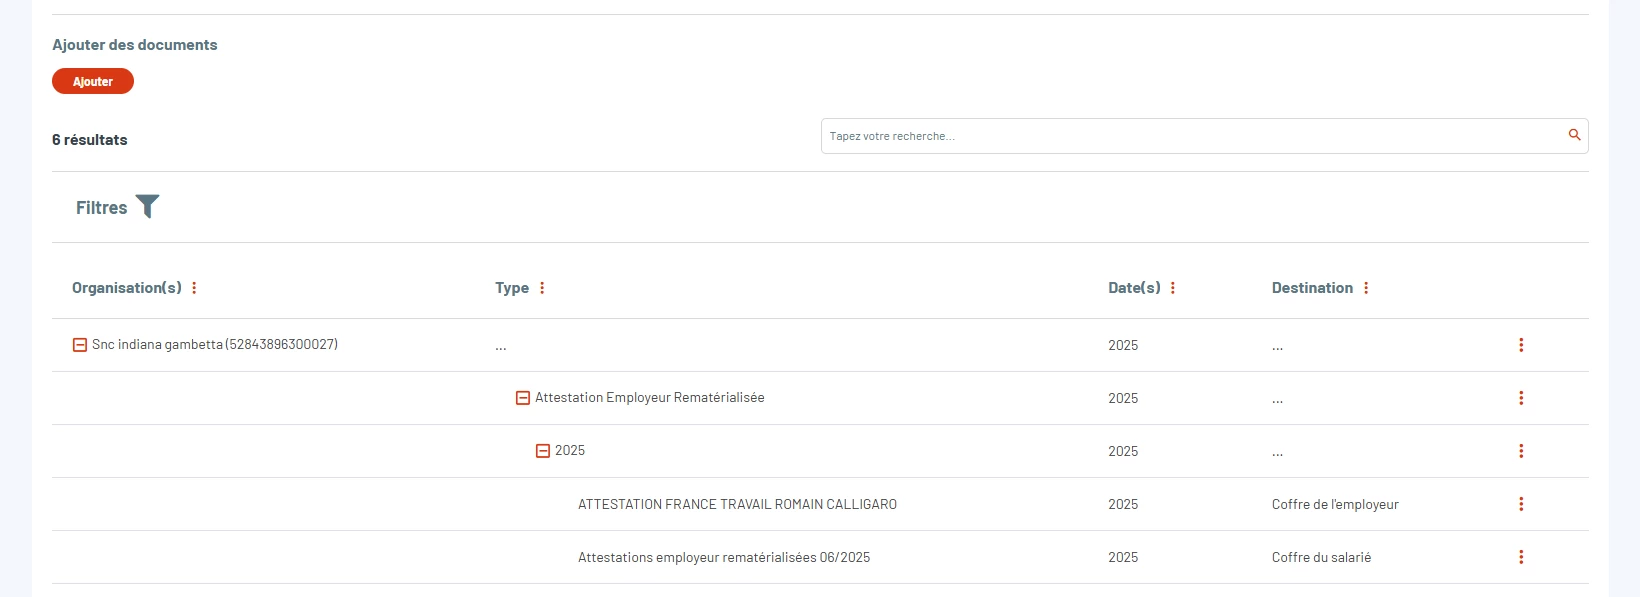Click the Ajouter button

click(x=93, y=81)
